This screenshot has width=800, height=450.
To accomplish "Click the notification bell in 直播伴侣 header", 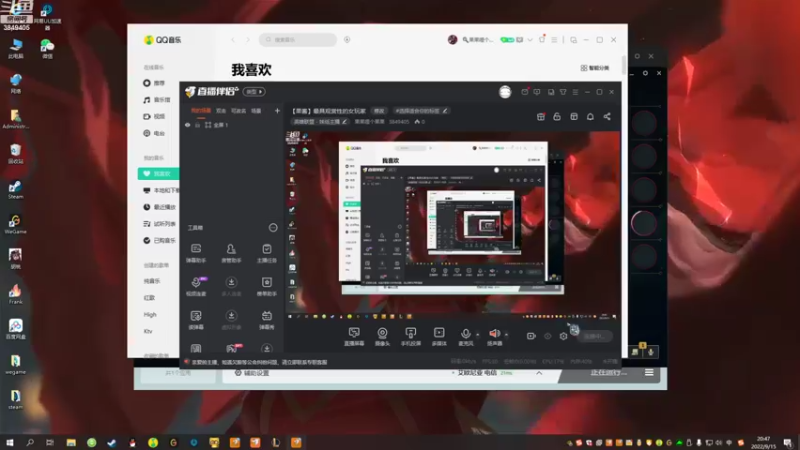I will click(590, 117).
